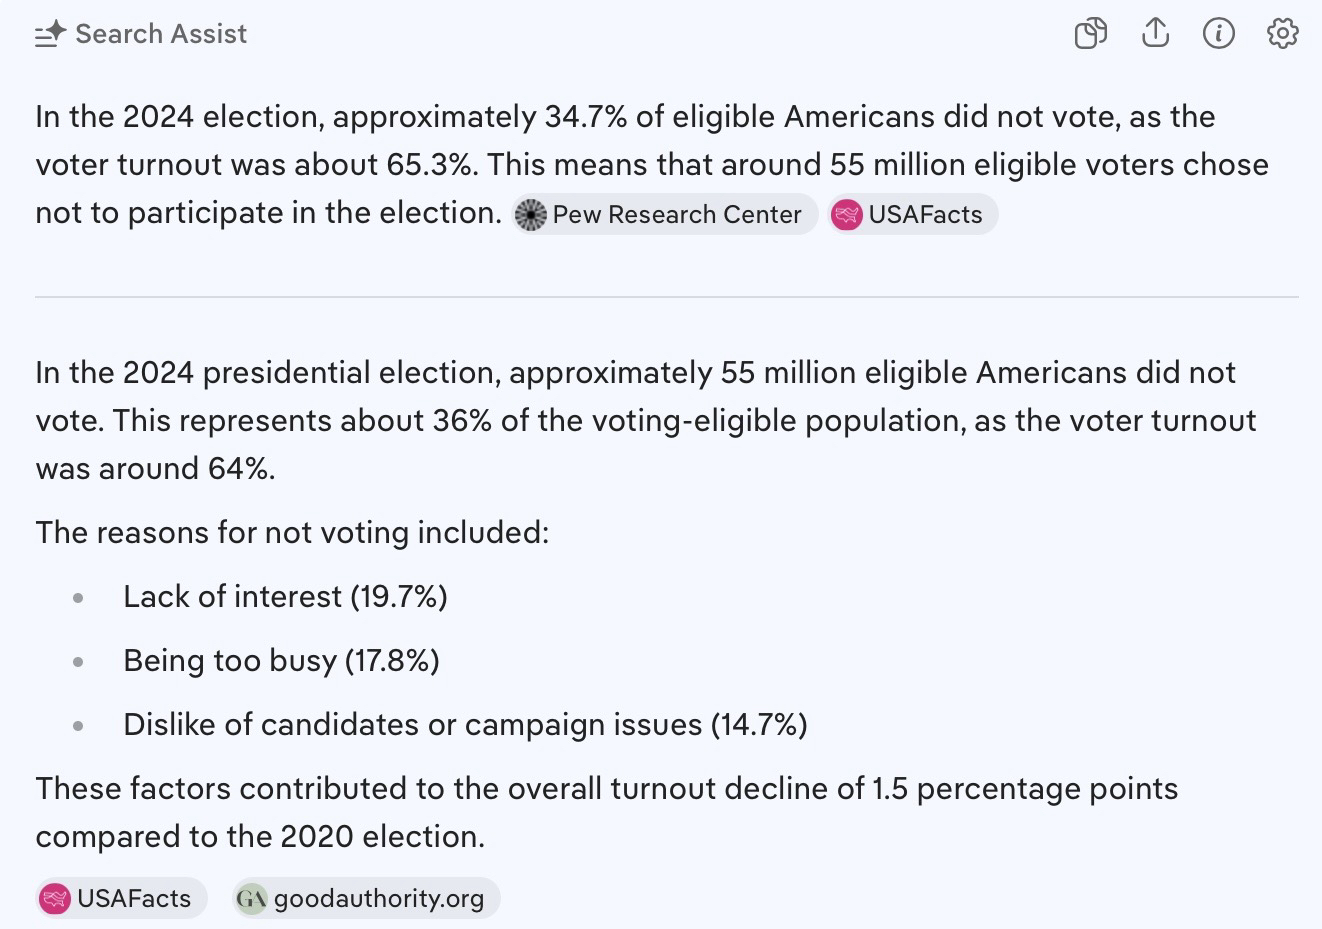Click the Pew Research Center logo icon
1322x929 pixels.
[531, 215]
